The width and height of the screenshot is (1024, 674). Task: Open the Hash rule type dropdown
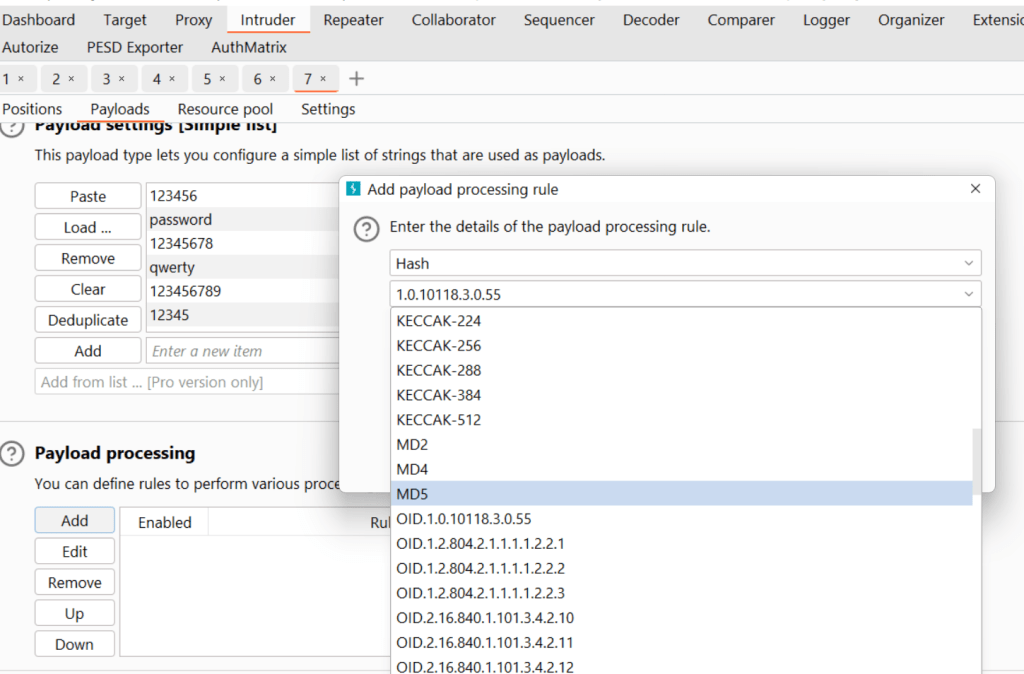685,263
